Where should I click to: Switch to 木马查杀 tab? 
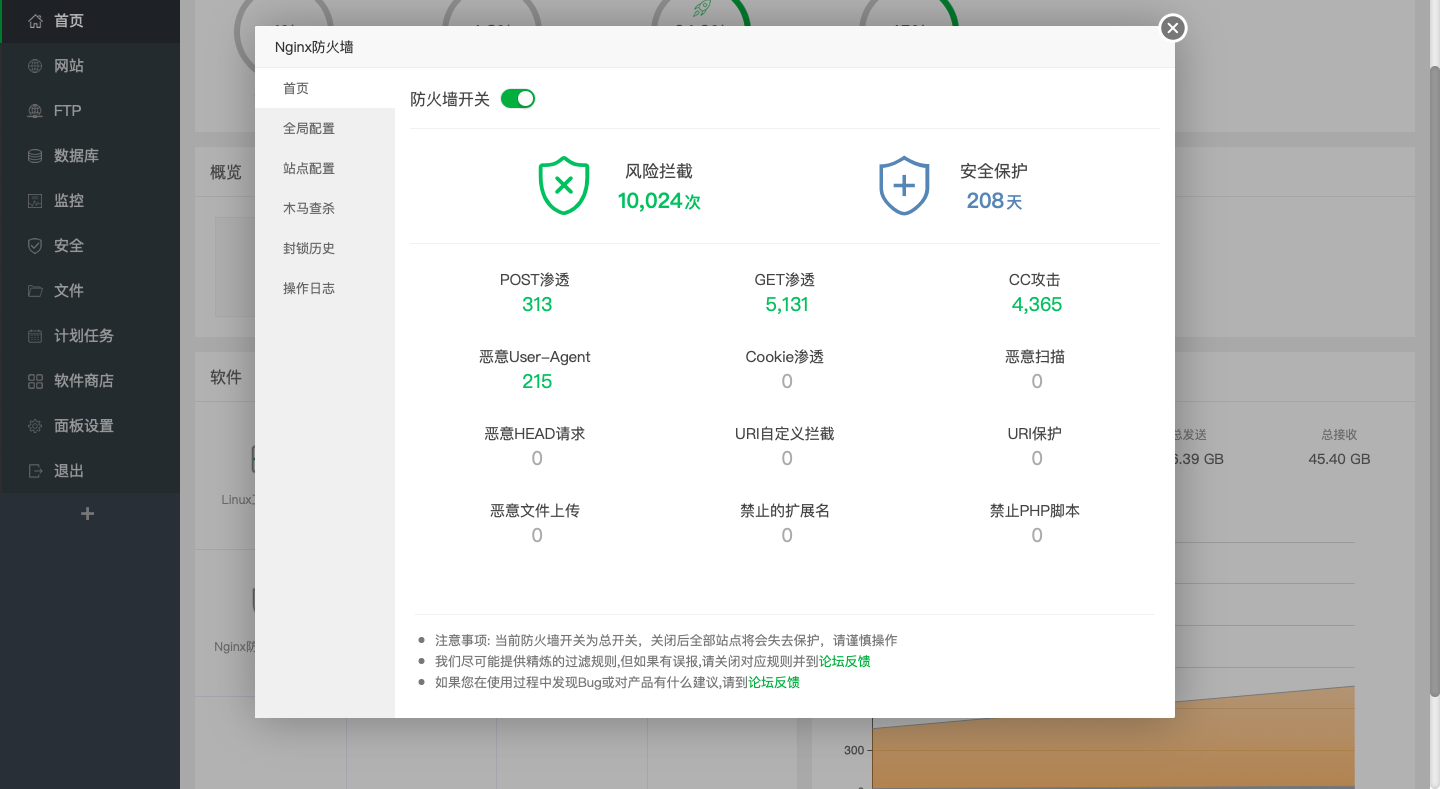(x=325, y=208)
